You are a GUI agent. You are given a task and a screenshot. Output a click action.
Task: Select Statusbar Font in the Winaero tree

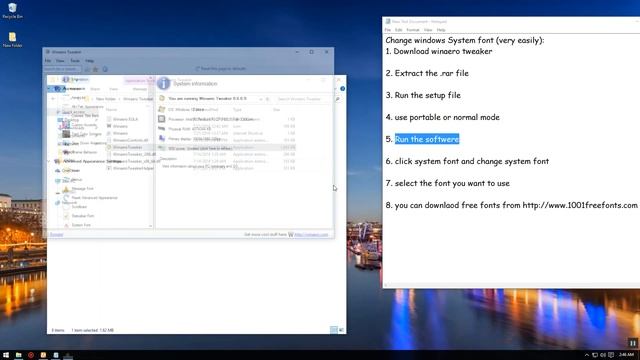[82, 216]
